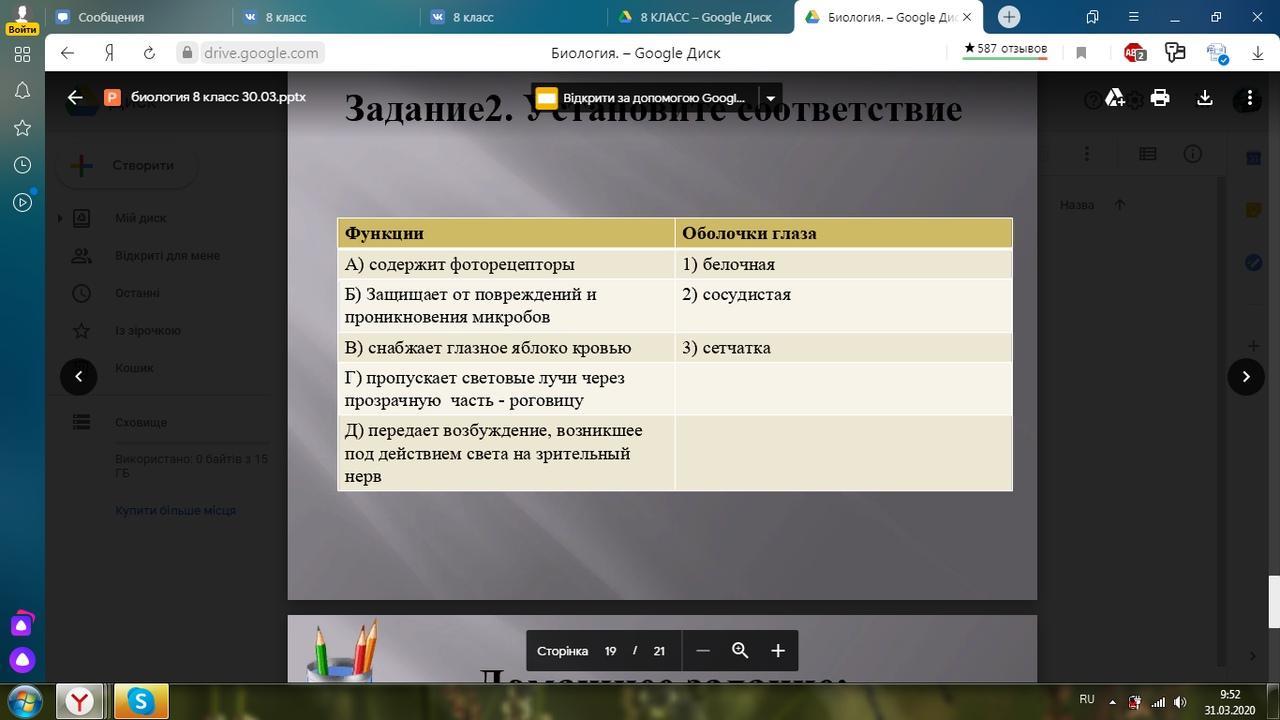Switch to the Сообщения tab
1280x720 pixels.
(140, 17)
